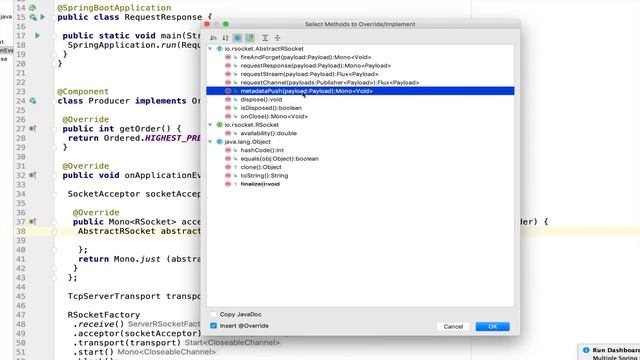This screenshot has height=360, width=640.
Task: Open the Run Dashboard notification
Action: (x=616, y=350)
